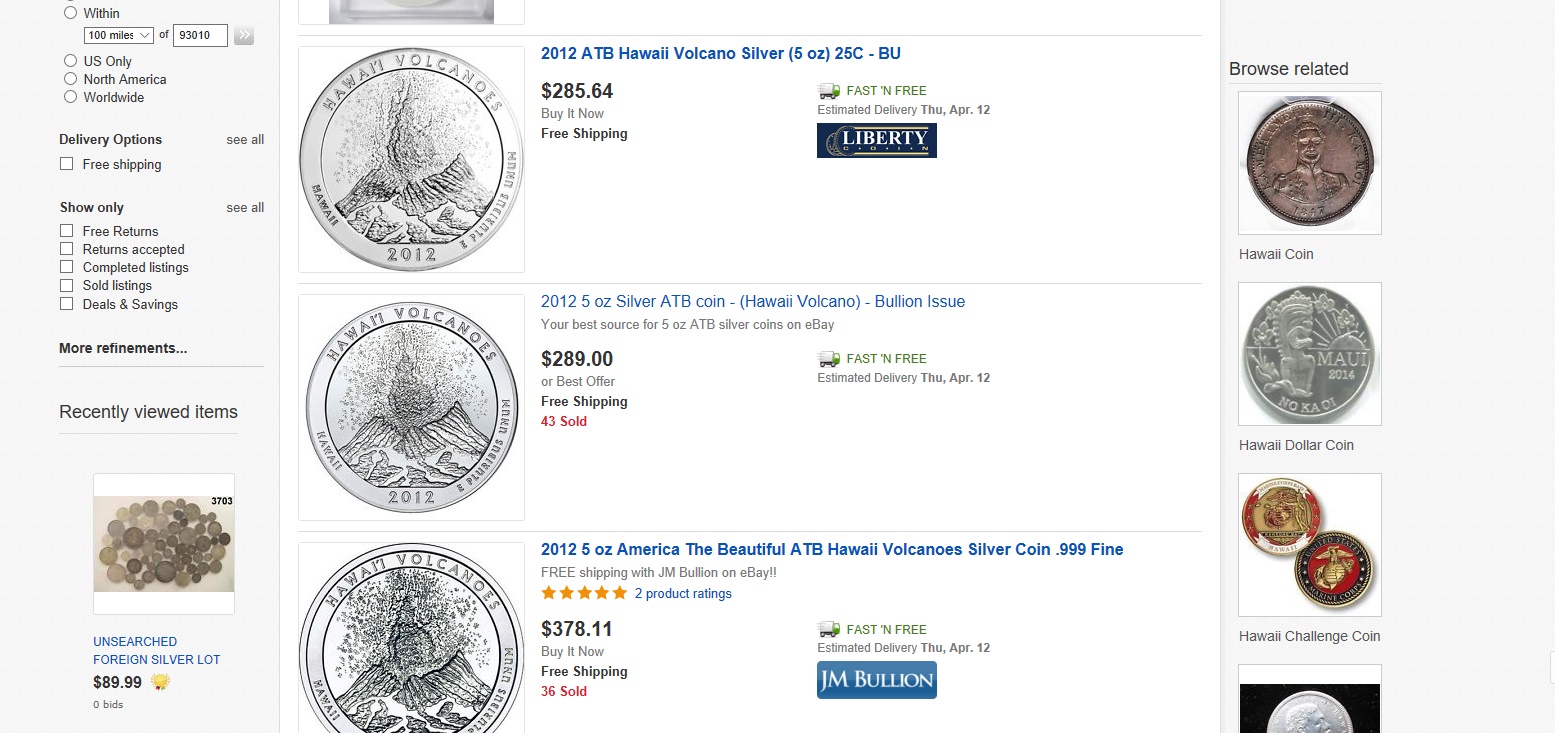
Task: Select the US Only radio option
Action: tap(70, 61)
